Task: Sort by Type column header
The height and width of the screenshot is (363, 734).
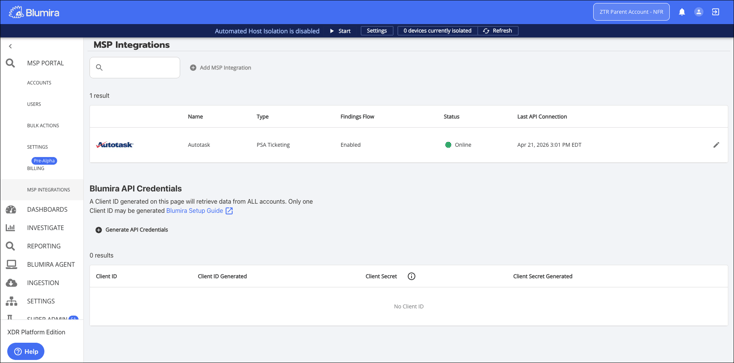Action: click(262, 117)
